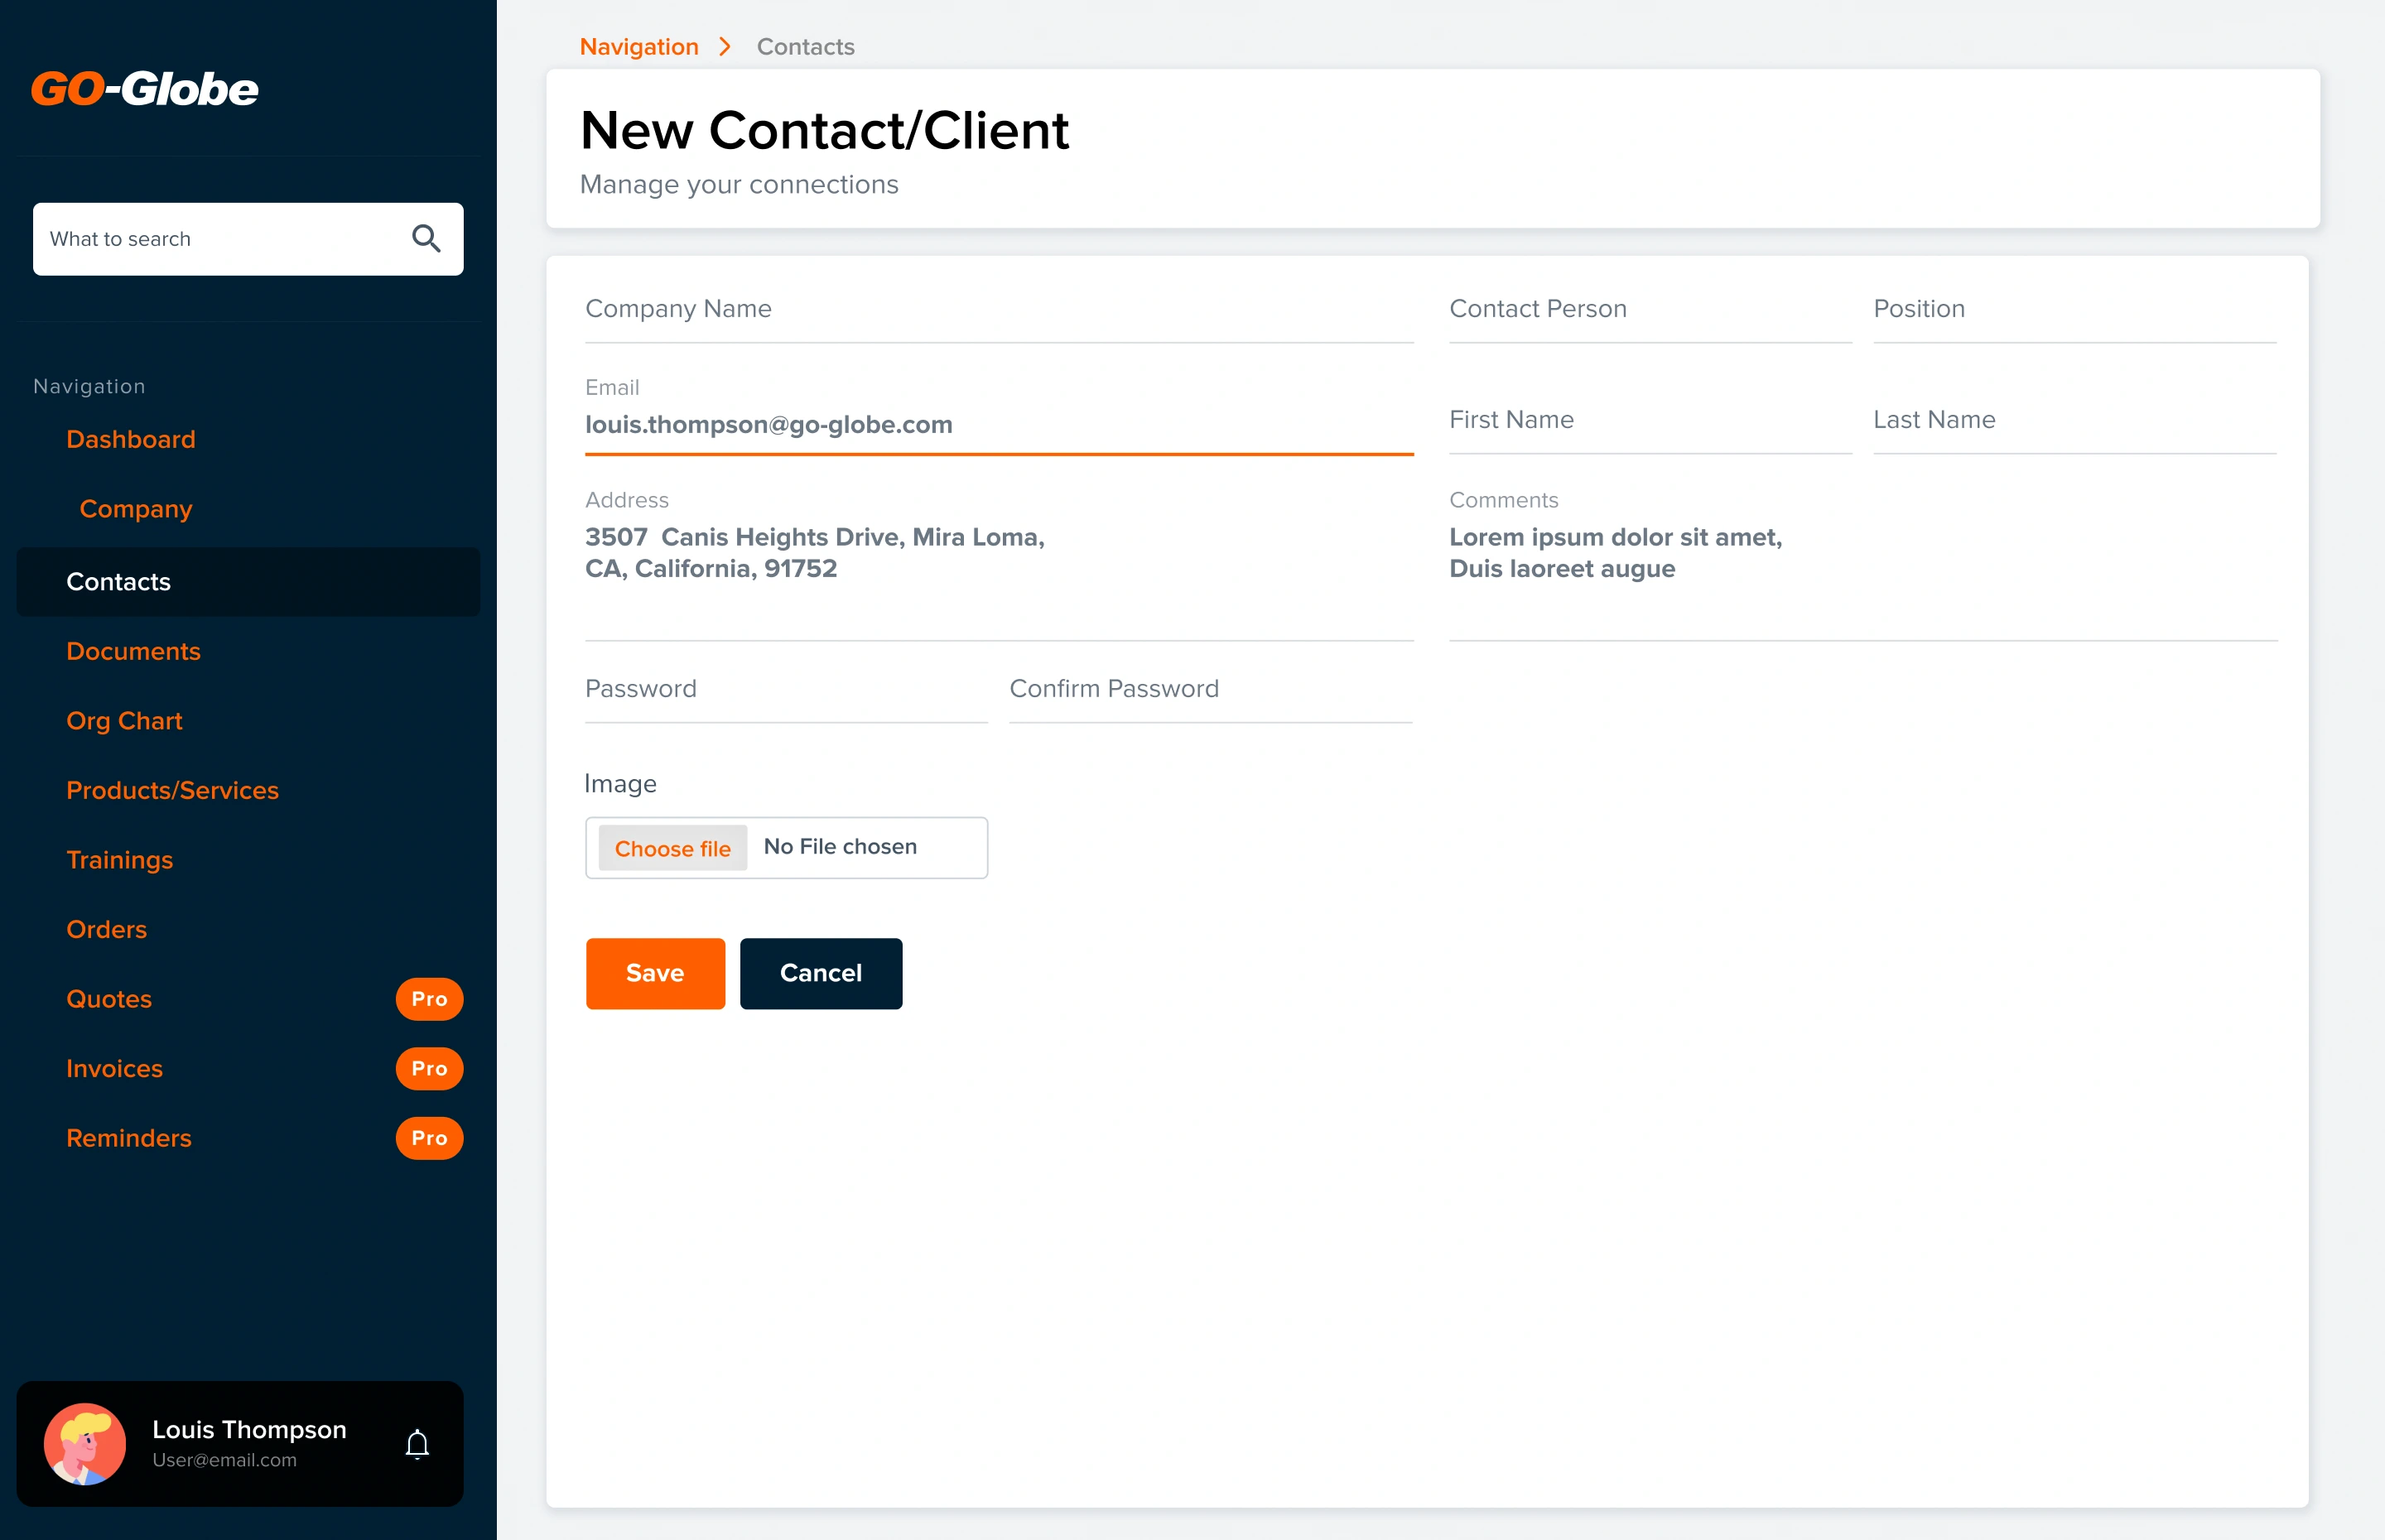
Task: Click the Cancel button
Action: [x=821, y=972]
